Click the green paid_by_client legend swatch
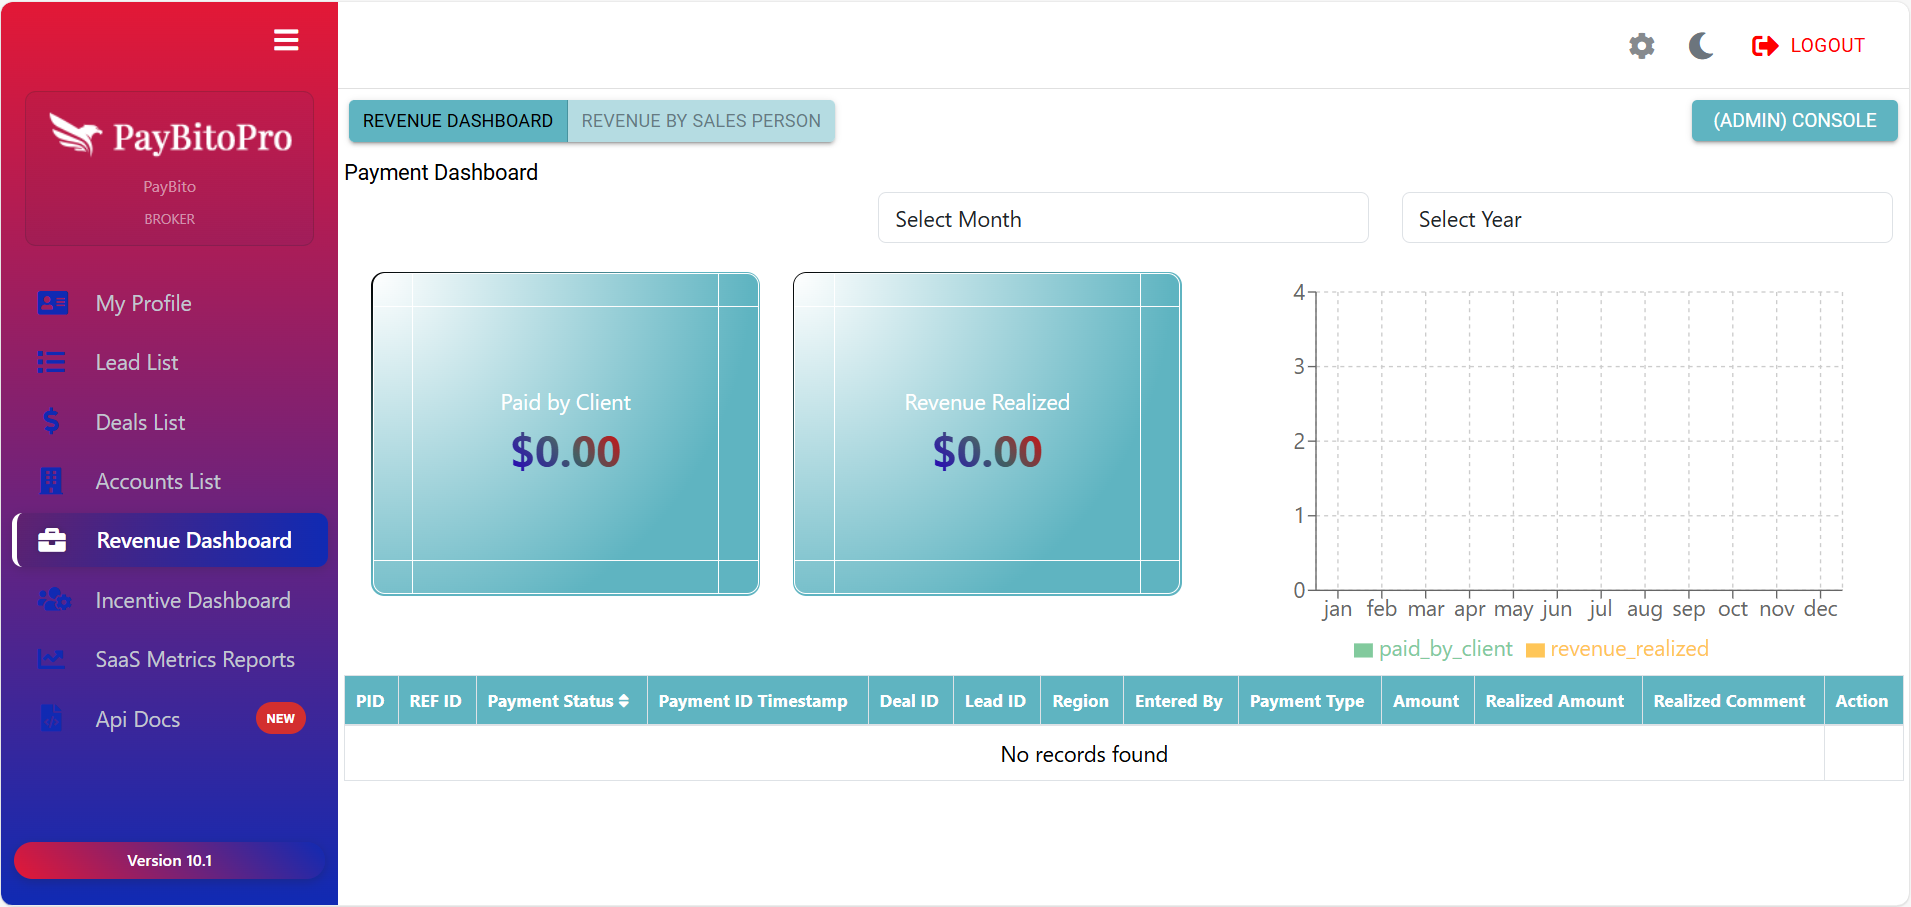The image size is (1911, 907). pyautogui.click(x=1363, y=650)
